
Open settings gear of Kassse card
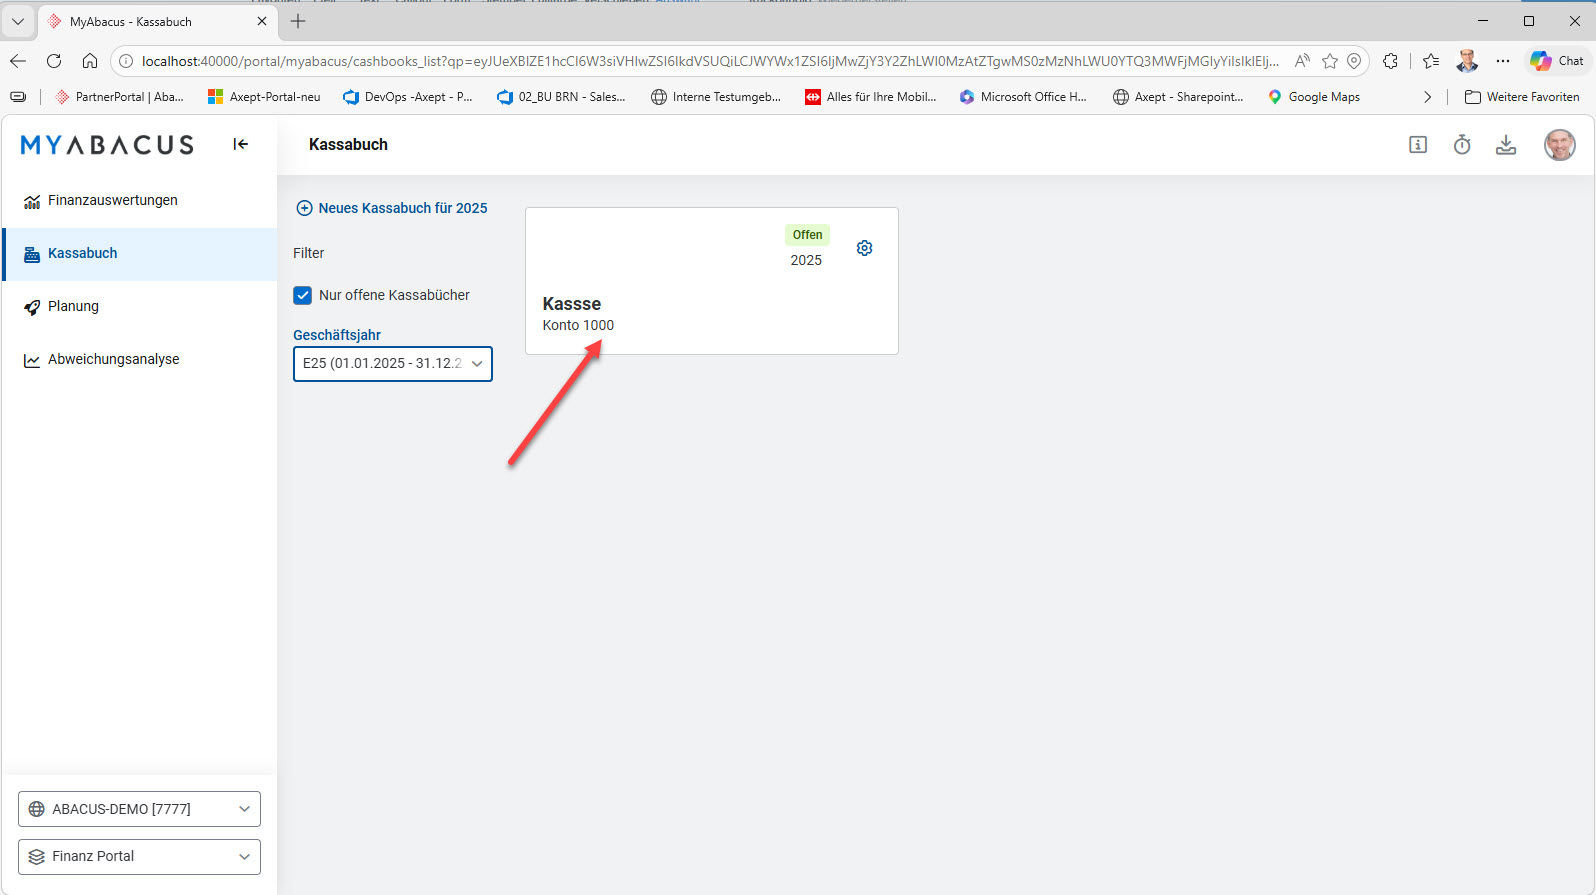click(x=865, y=248)
